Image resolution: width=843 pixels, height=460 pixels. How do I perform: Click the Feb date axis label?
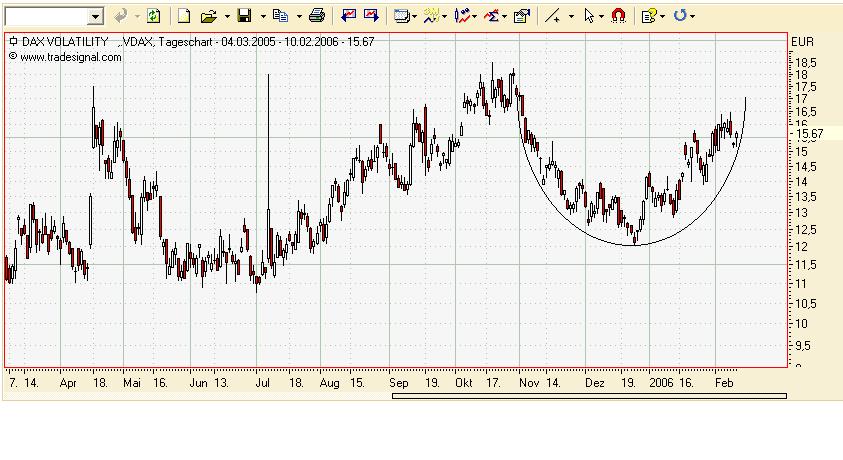(724, 383)
